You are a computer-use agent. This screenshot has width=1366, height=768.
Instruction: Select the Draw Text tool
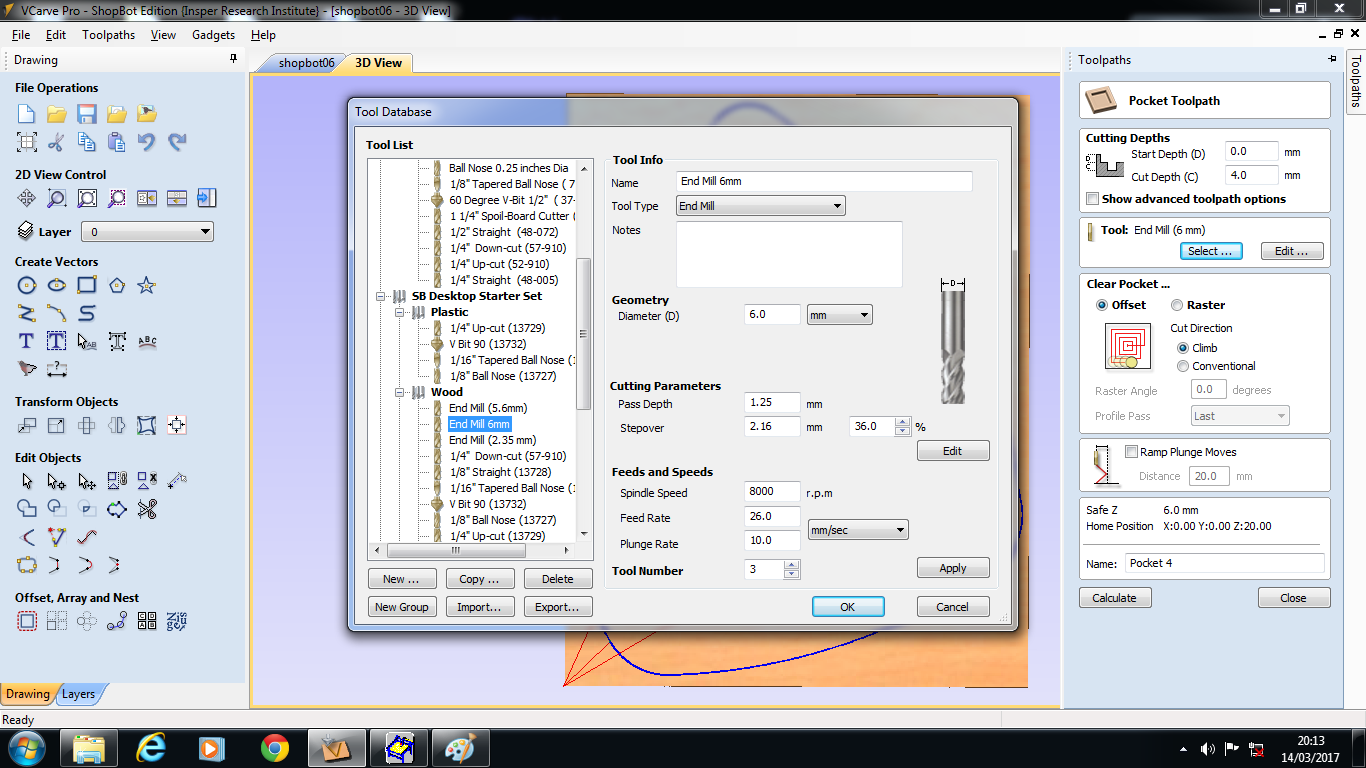pyautogui.click(x=27, y=342)
